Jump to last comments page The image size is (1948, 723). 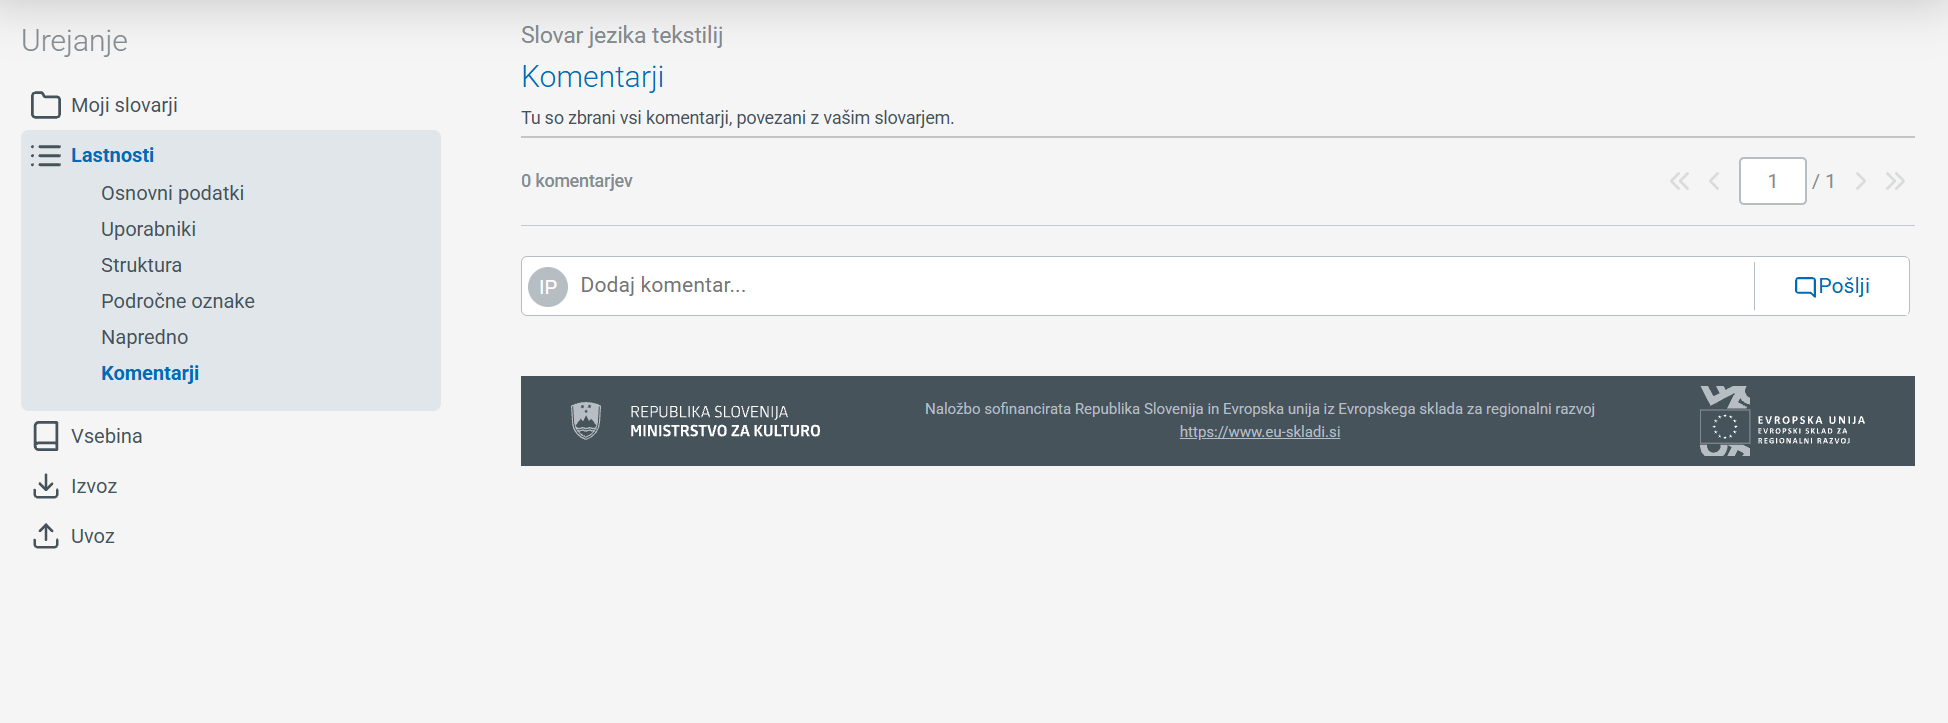pos(1895,181)
